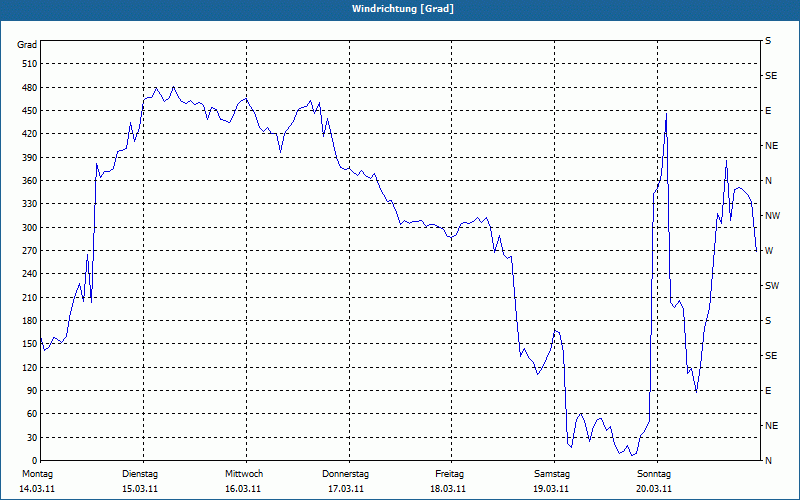Screen dimensions: 800x500
Task: Click the 90 y-axis value
Action: (32, 391)
